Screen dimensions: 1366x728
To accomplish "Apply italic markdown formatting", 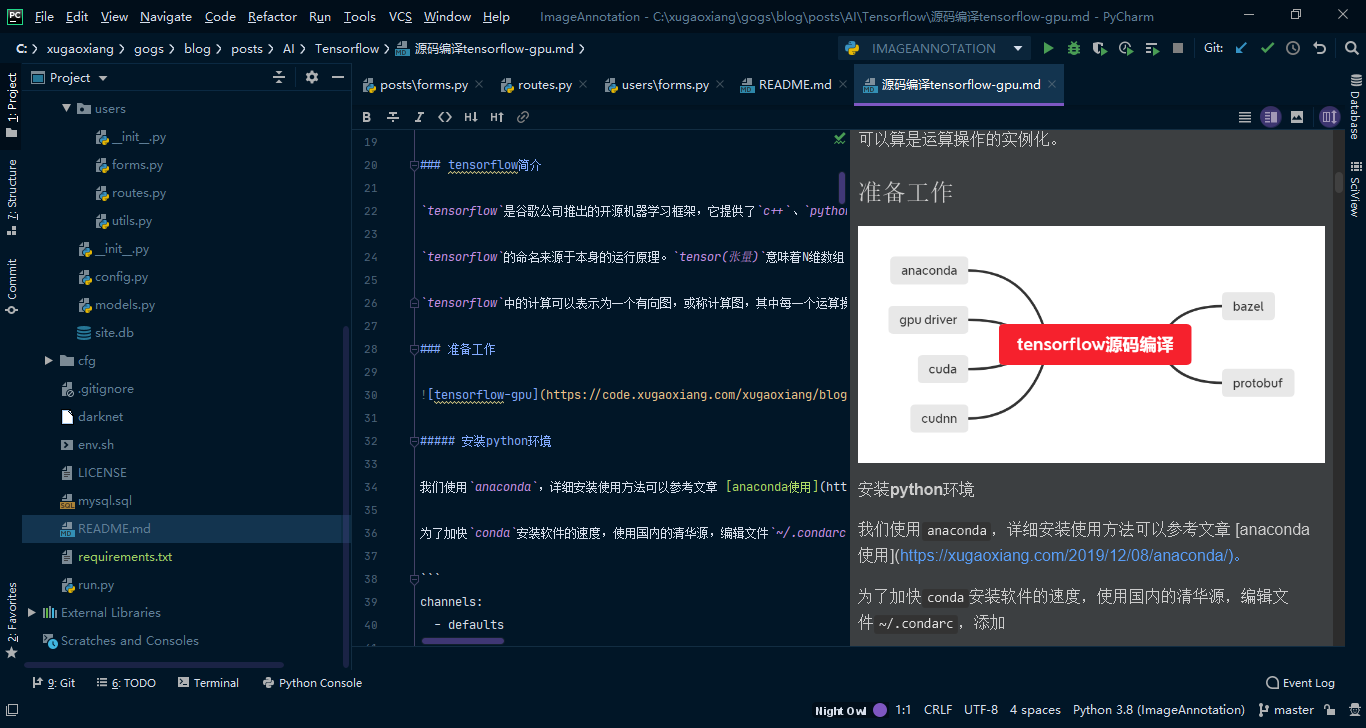I will coord(419,117).
